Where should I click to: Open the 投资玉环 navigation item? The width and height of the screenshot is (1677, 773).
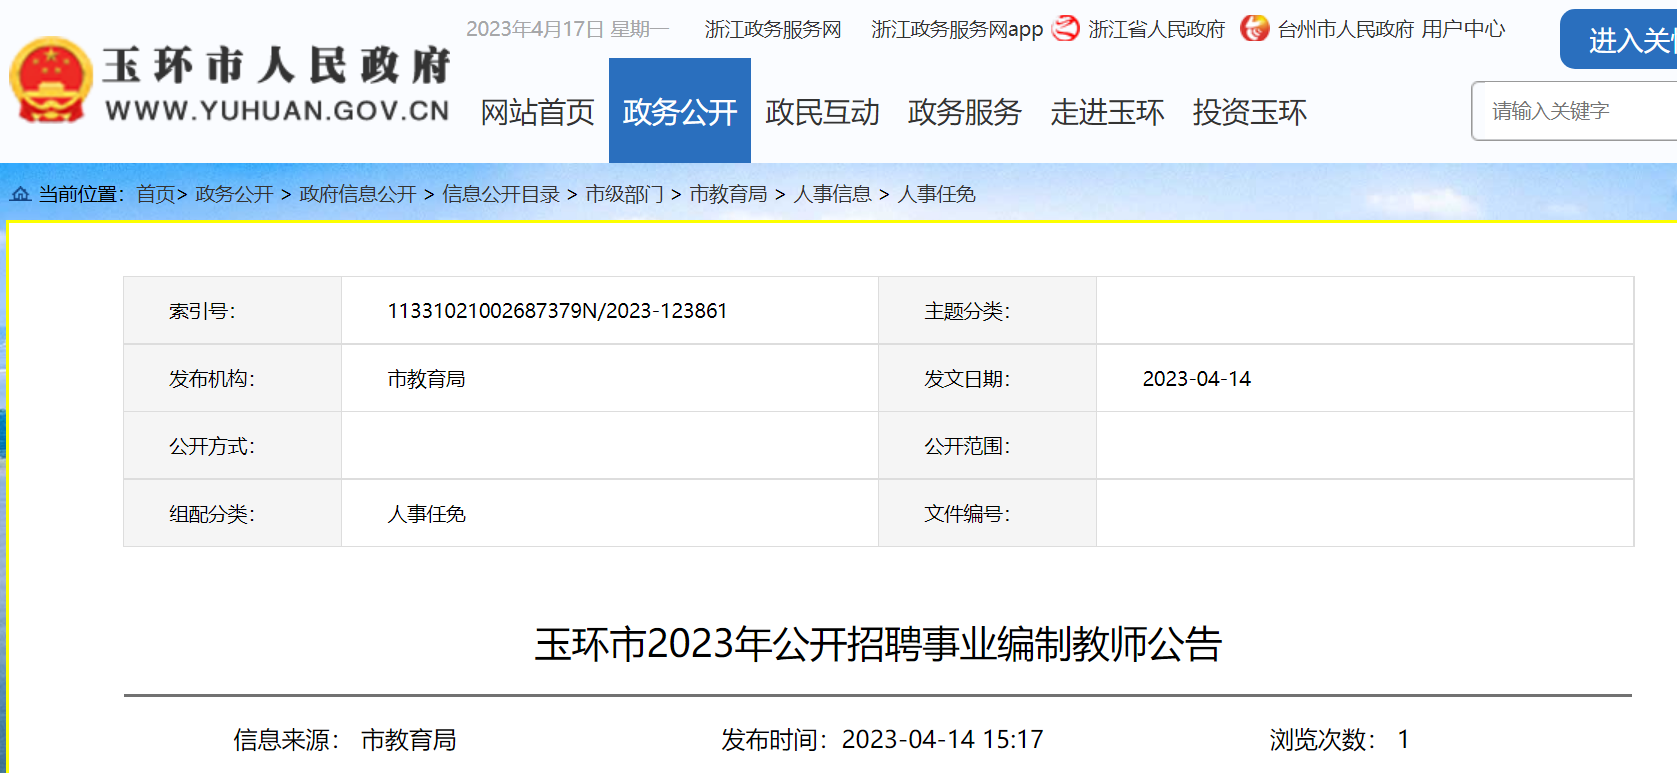[1249, 112]
